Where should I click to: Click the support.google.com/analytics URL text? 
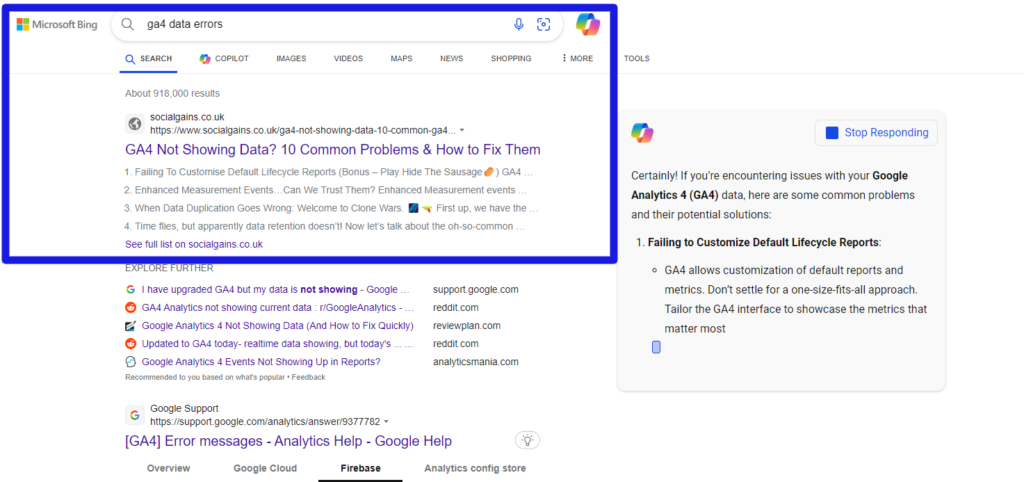click(x=265, y=421)
